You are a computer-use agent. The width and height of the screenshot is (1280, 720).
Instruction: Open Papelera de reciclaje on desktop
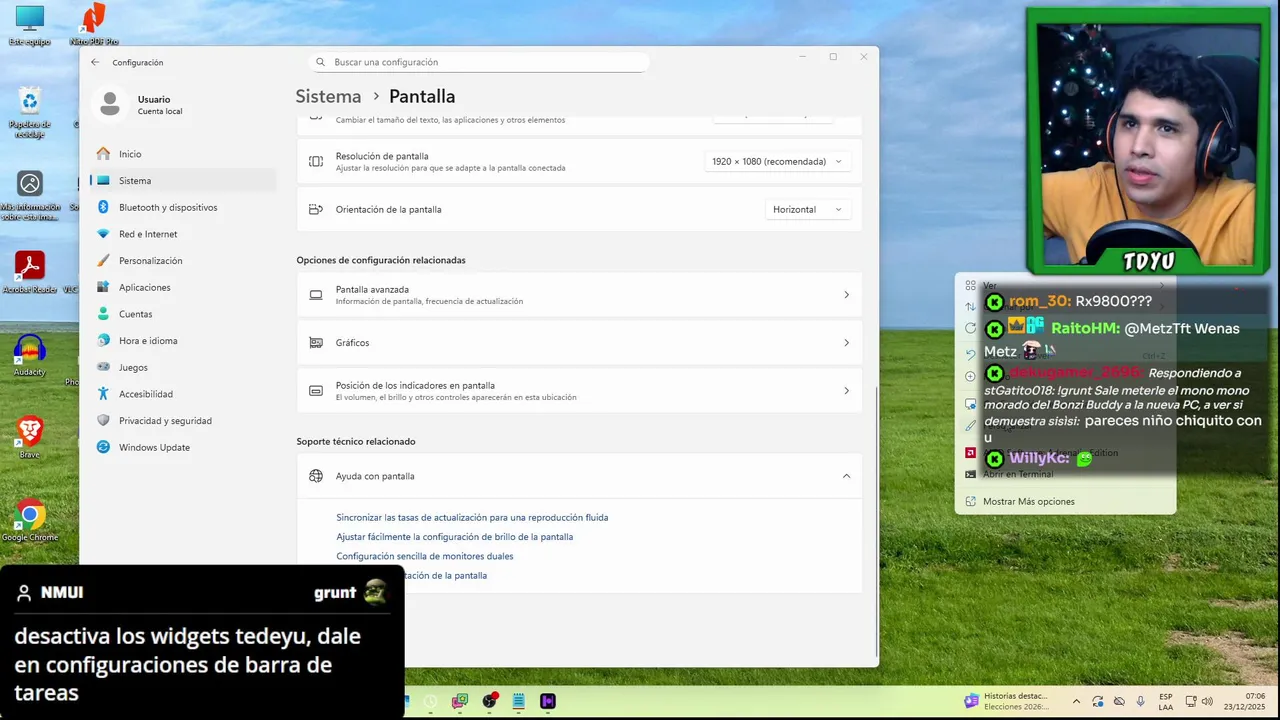pyautogui.click(x=29, y=112)
